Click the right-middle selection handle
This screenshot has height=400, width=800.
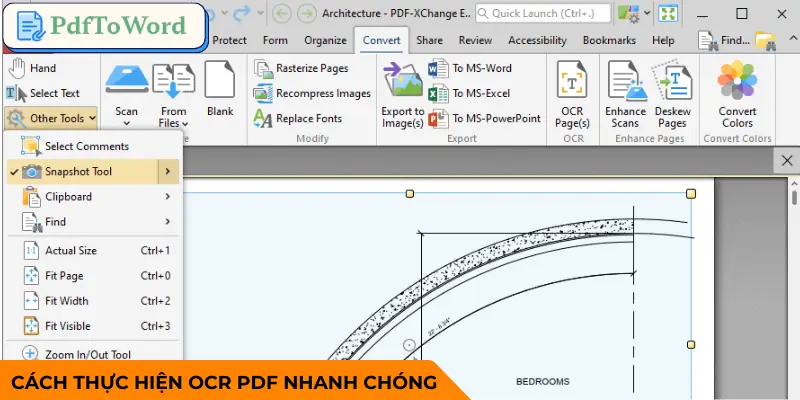691,345
